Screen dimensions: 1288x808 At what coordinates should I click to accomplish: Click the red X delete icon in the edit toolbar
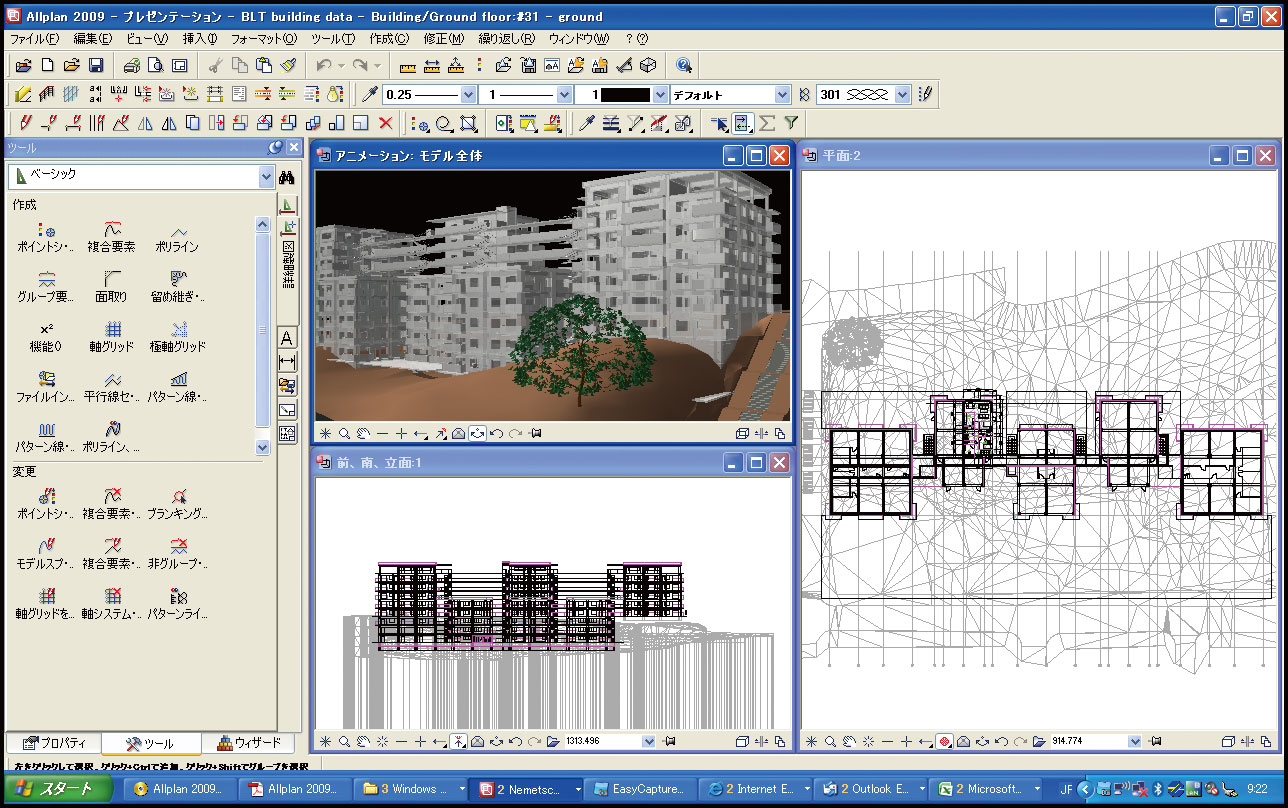pos(385,123)
